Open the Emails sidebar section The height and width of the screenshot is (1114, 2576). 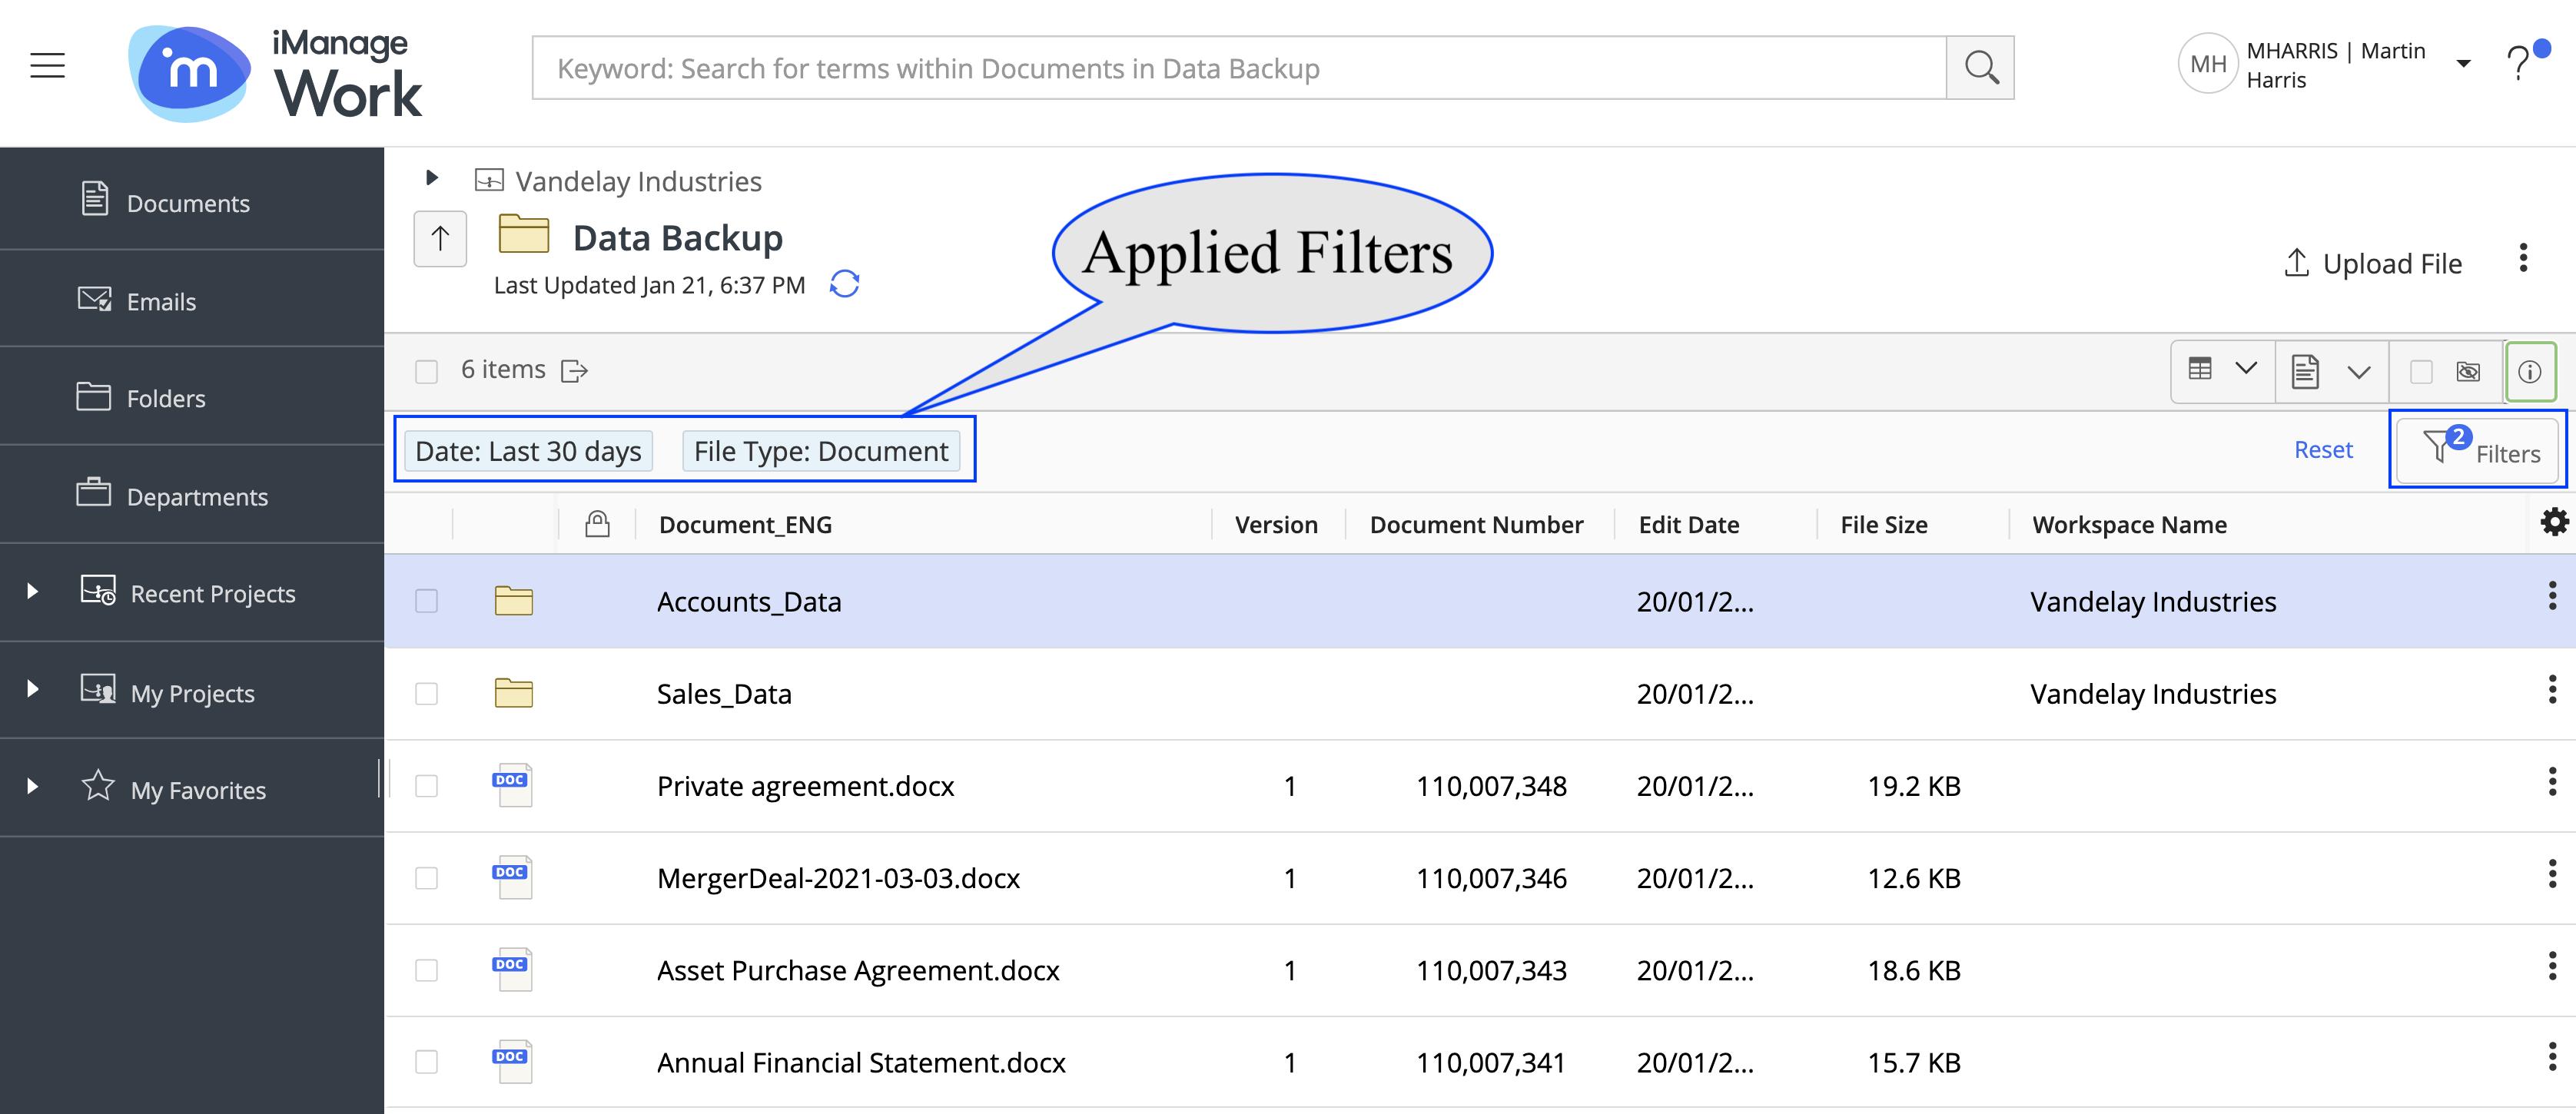click(160, 301)
